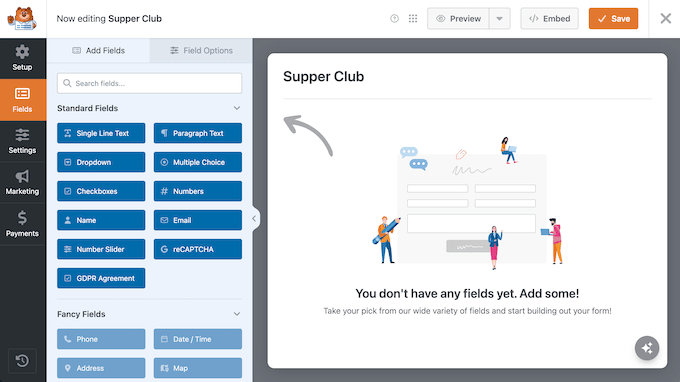Switch to the Field Options tab
This screenshot has height=382, width=680.
pos(201,51)
